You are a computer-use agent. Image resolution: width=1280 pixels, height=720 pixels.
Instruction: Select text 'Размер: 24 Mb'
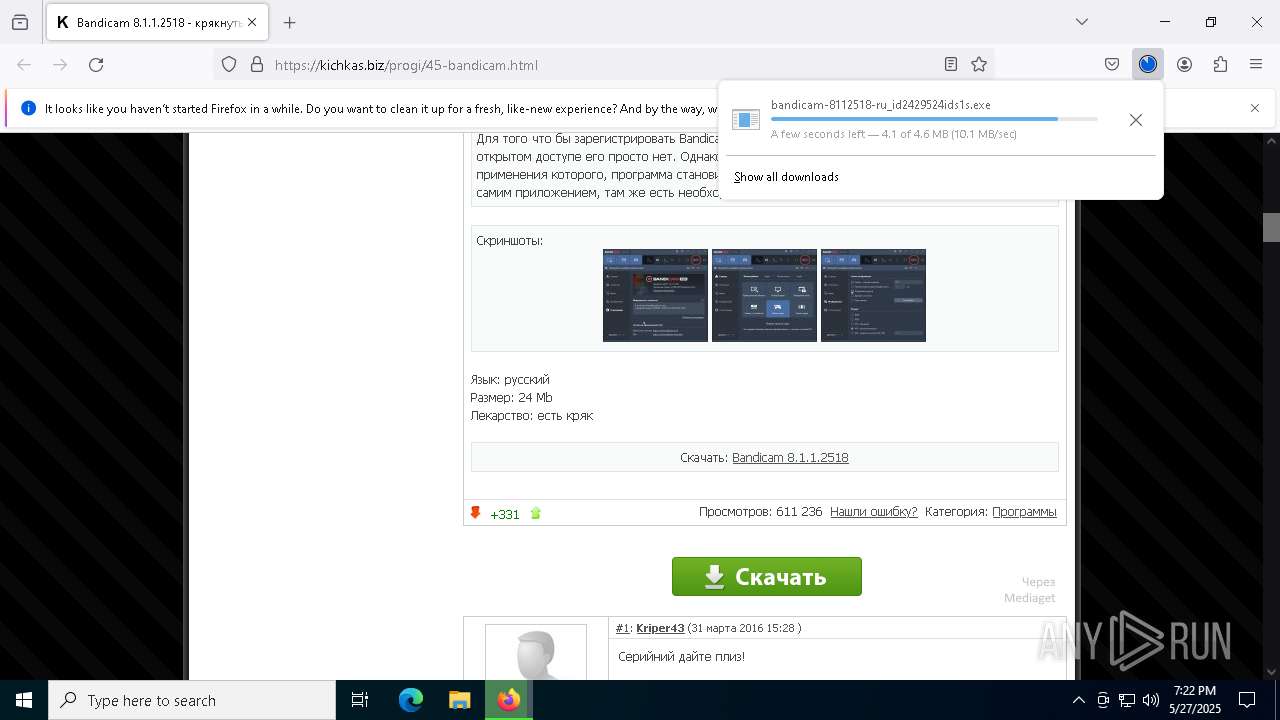click(x=511, y=397)
